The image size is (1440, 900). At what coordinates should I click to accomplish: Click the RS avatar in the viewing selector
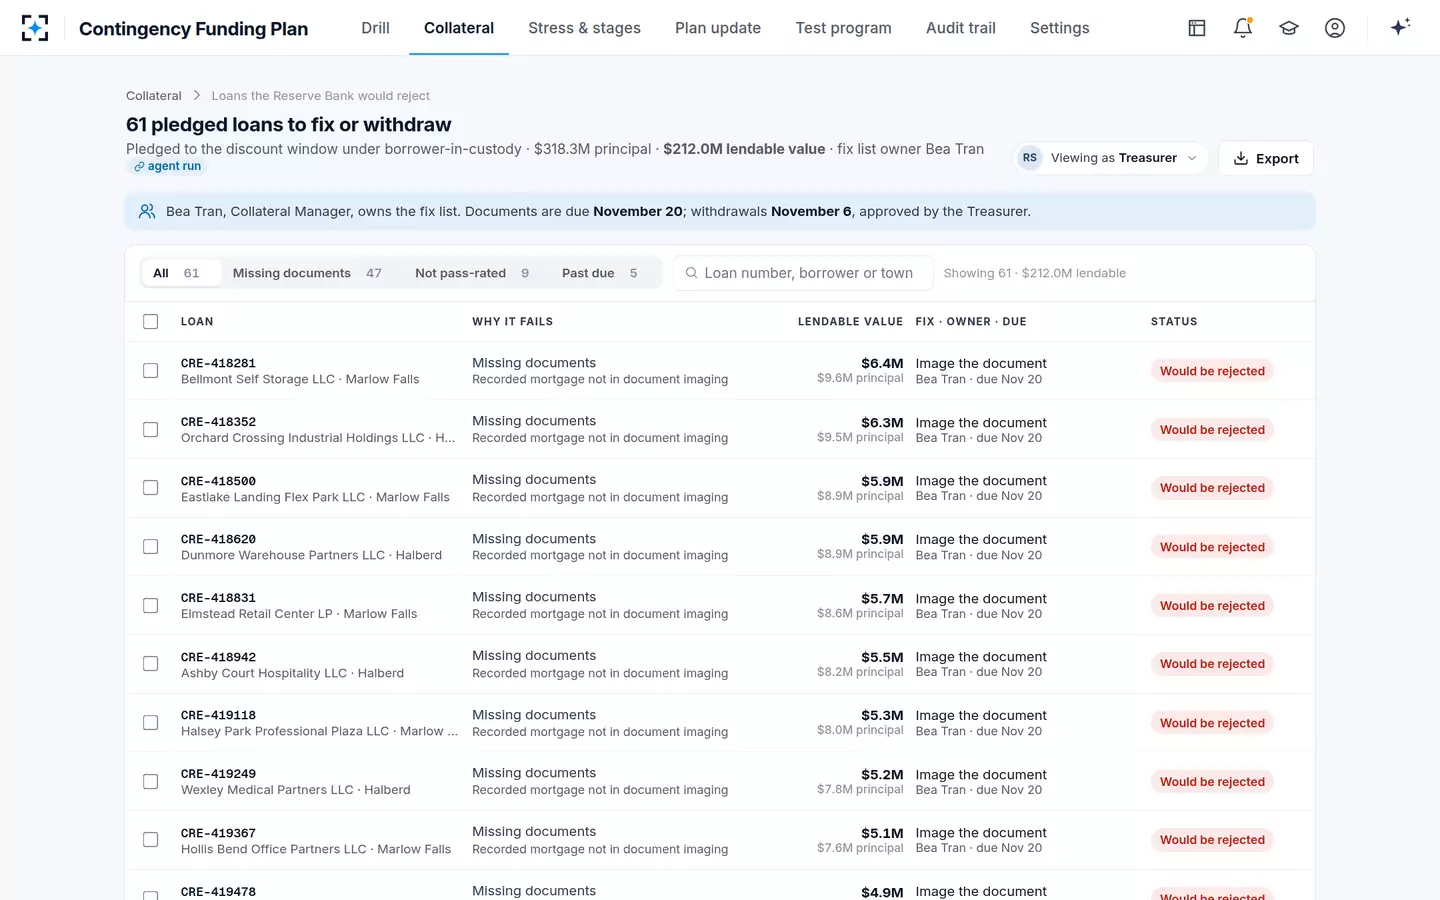[1030, 158]
